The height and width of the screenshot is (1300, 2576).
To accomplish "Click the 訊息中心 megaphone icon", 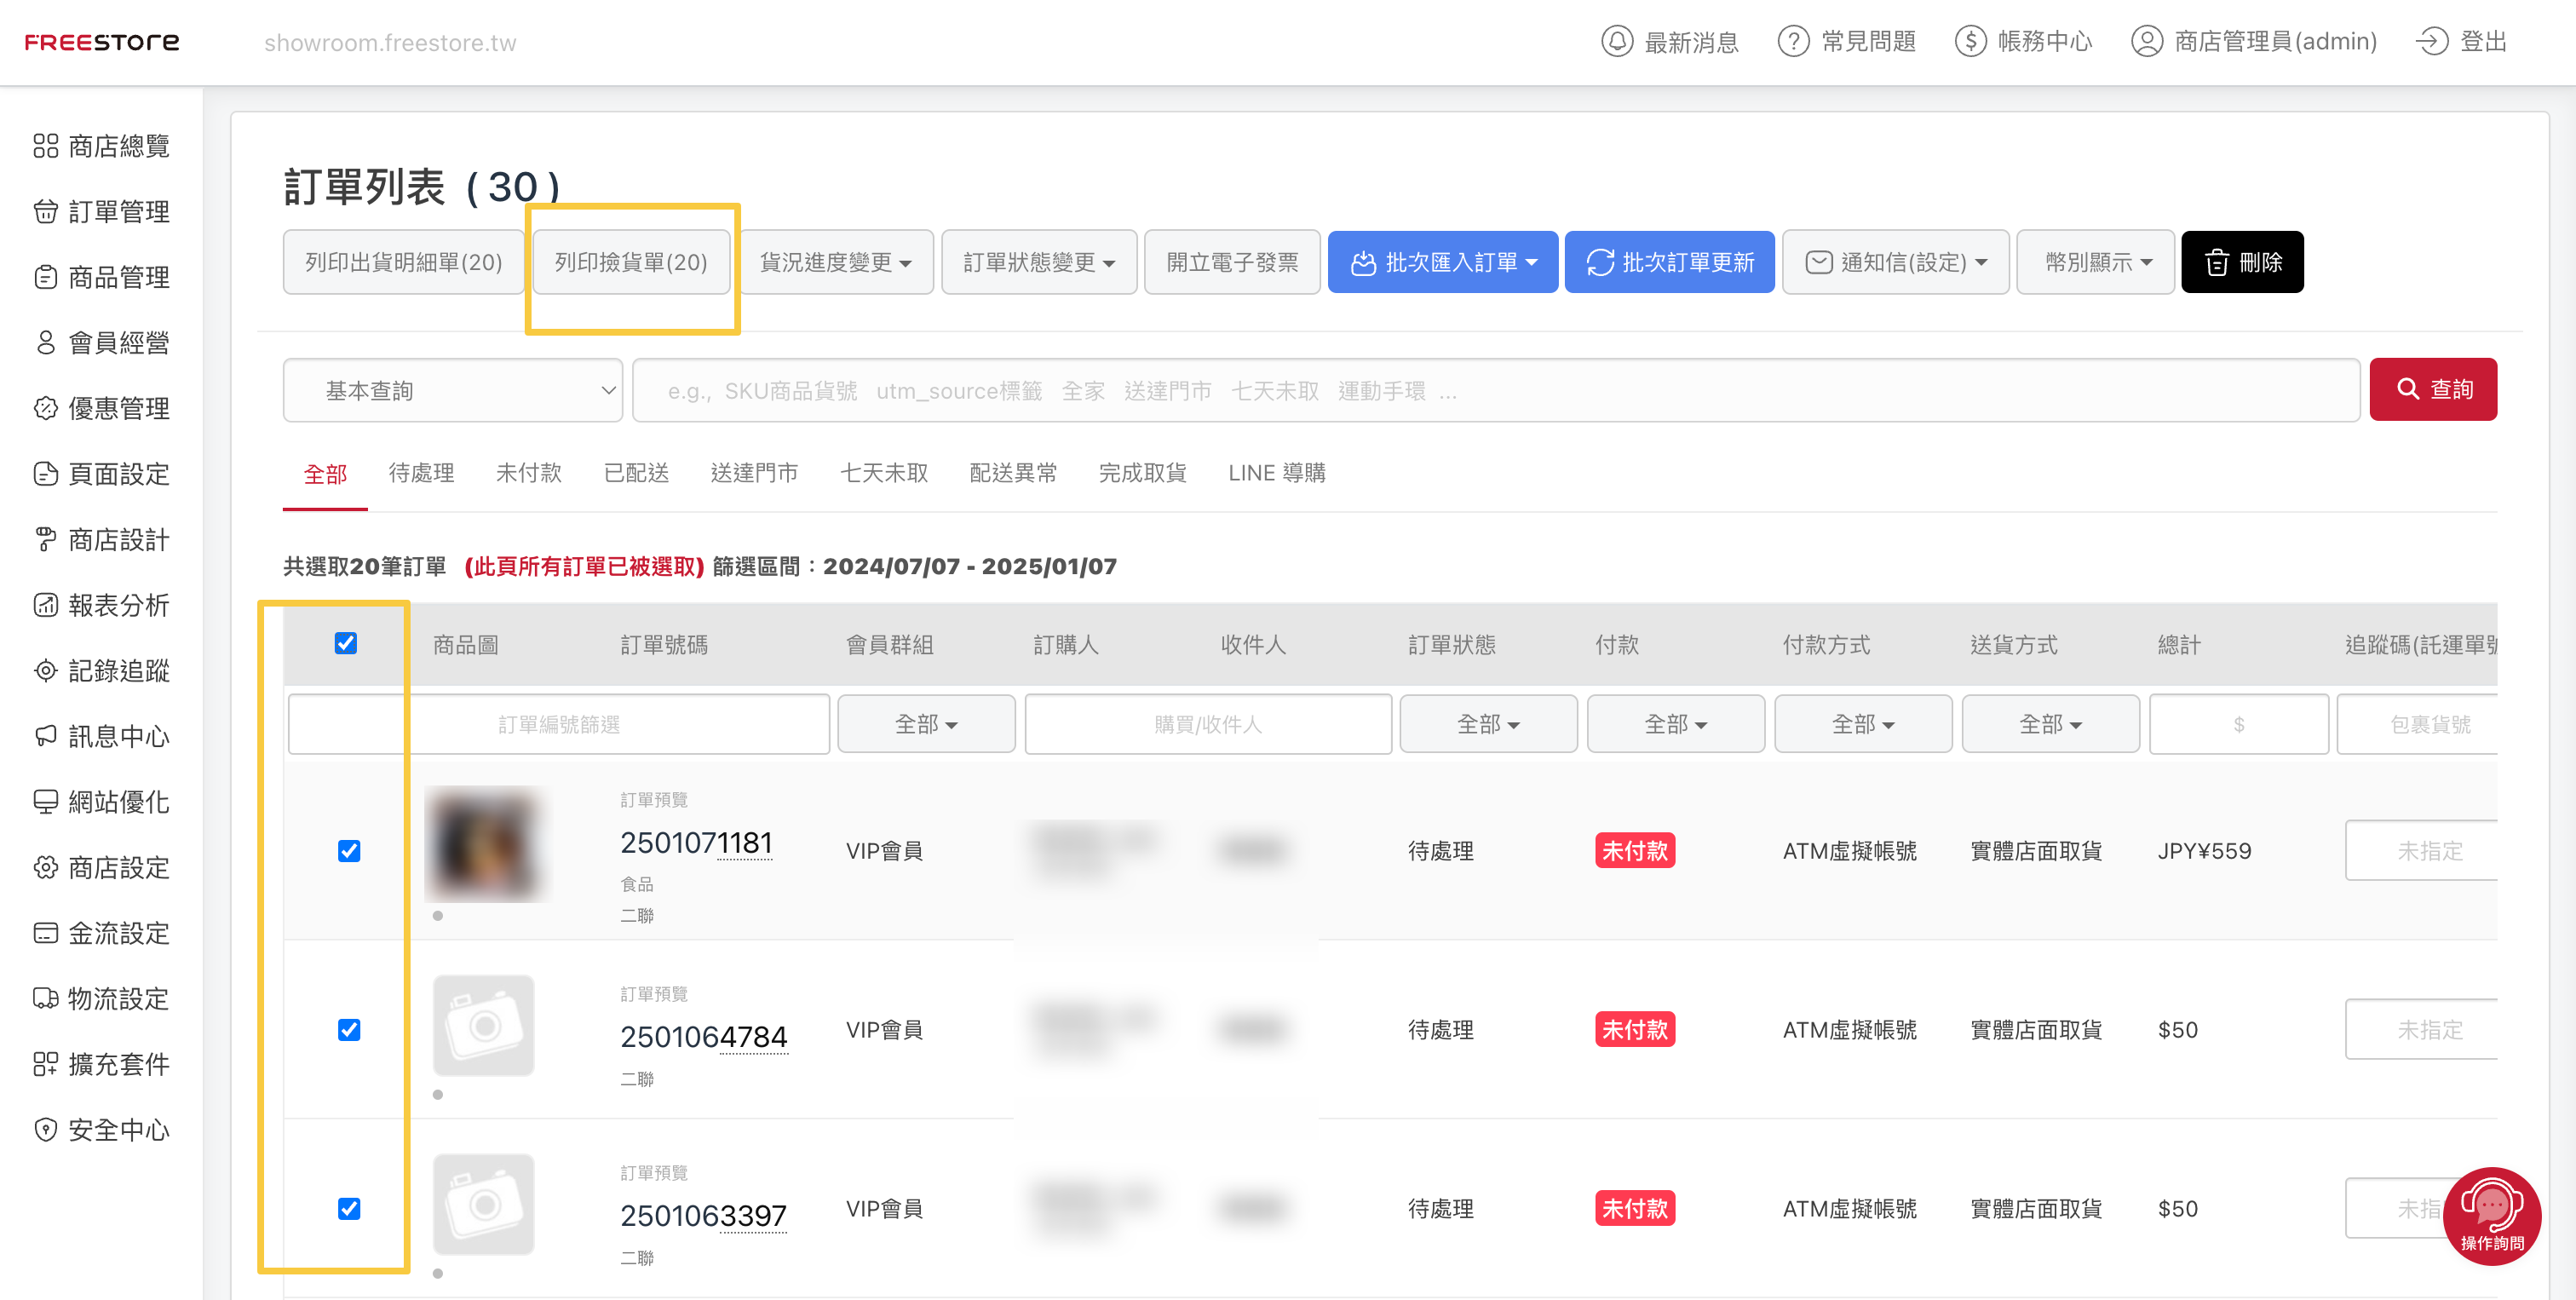I will [46, 736].
